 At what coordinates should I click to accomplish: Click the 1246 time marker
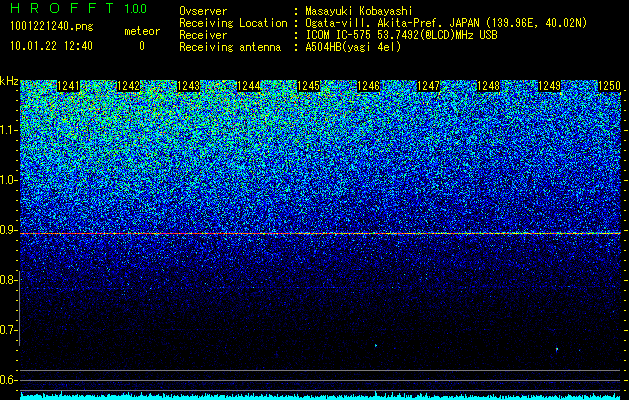[369, 86]
